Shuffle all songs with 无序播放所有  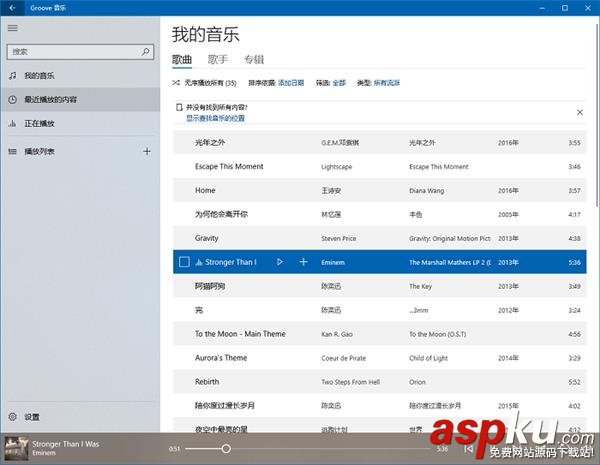coord(204,83)
